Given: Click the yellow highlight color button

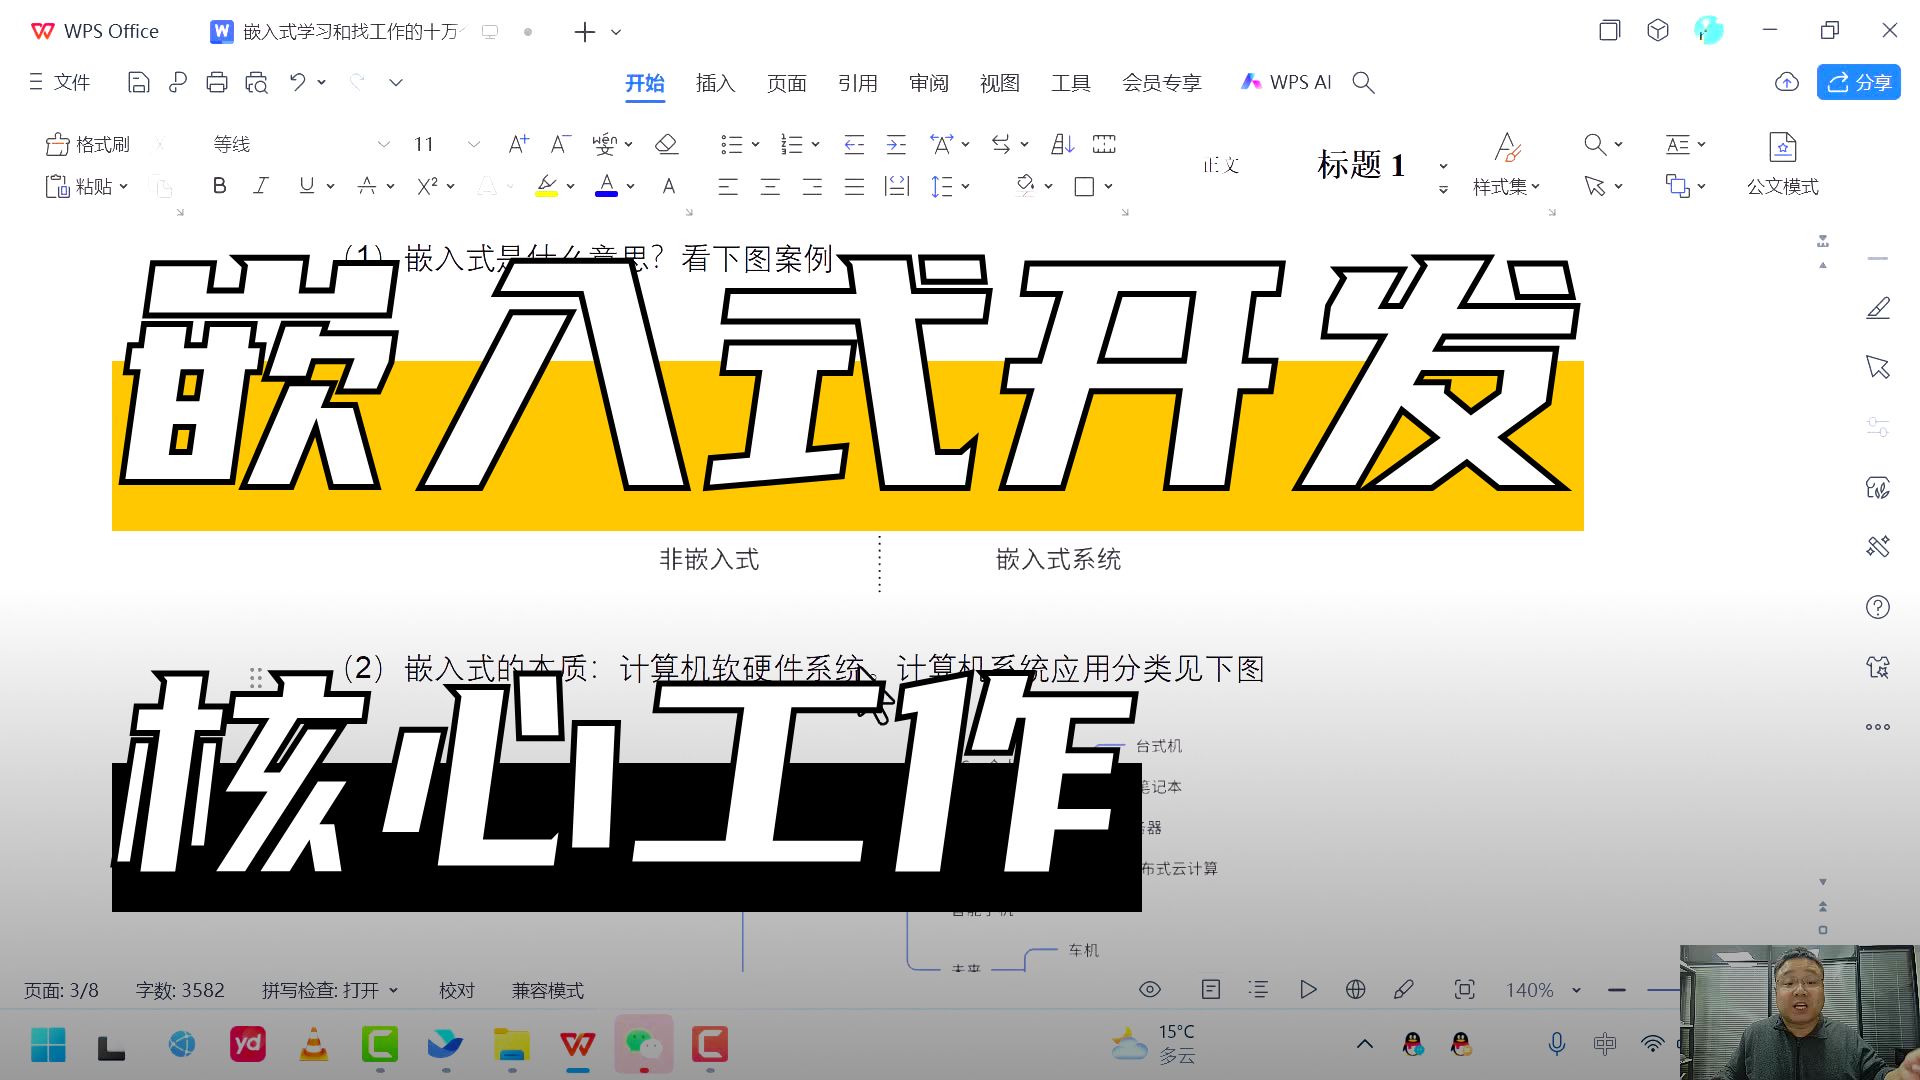Looking at the screenshot, I should (546, 186).
